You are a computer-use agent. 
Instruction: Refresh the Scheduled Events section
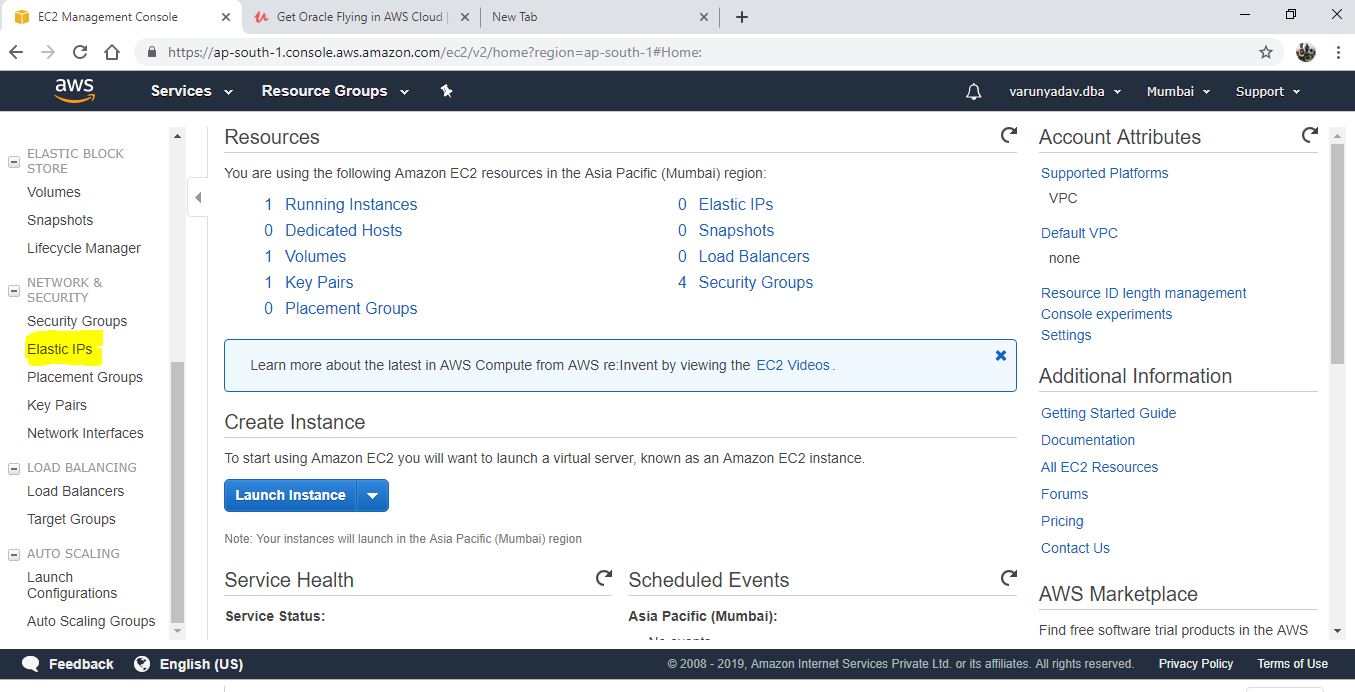[x=1008, y=578]
